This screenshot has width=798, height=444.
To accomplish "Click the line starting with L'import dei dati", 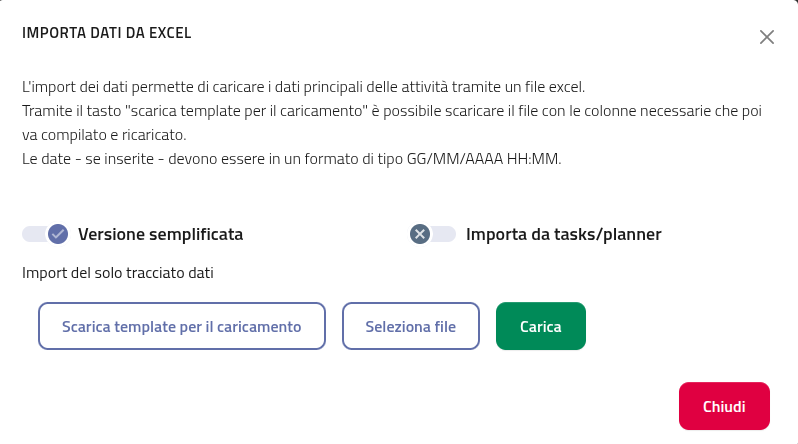I will (x=303, y=87).
